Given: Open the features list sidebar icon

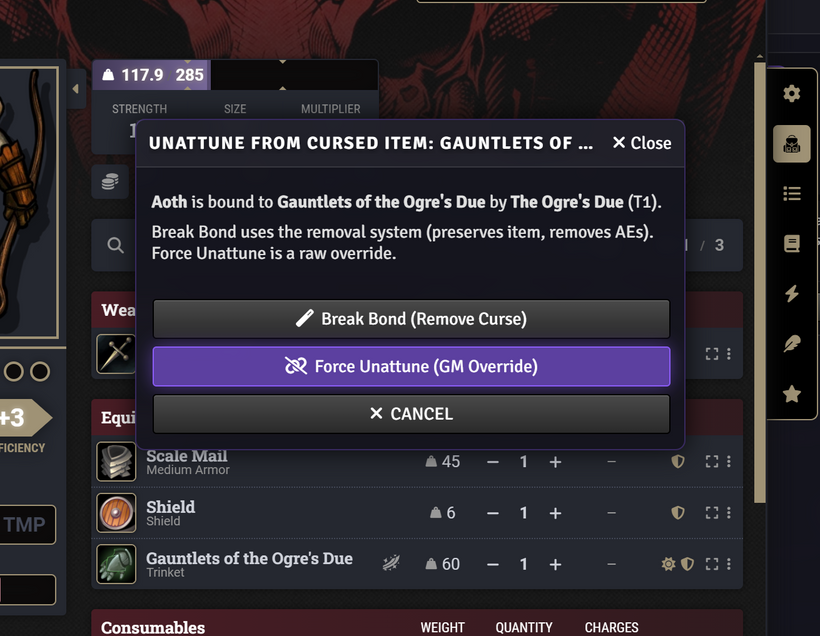Looking at the screenshot, I should click(x=792, y=194).
